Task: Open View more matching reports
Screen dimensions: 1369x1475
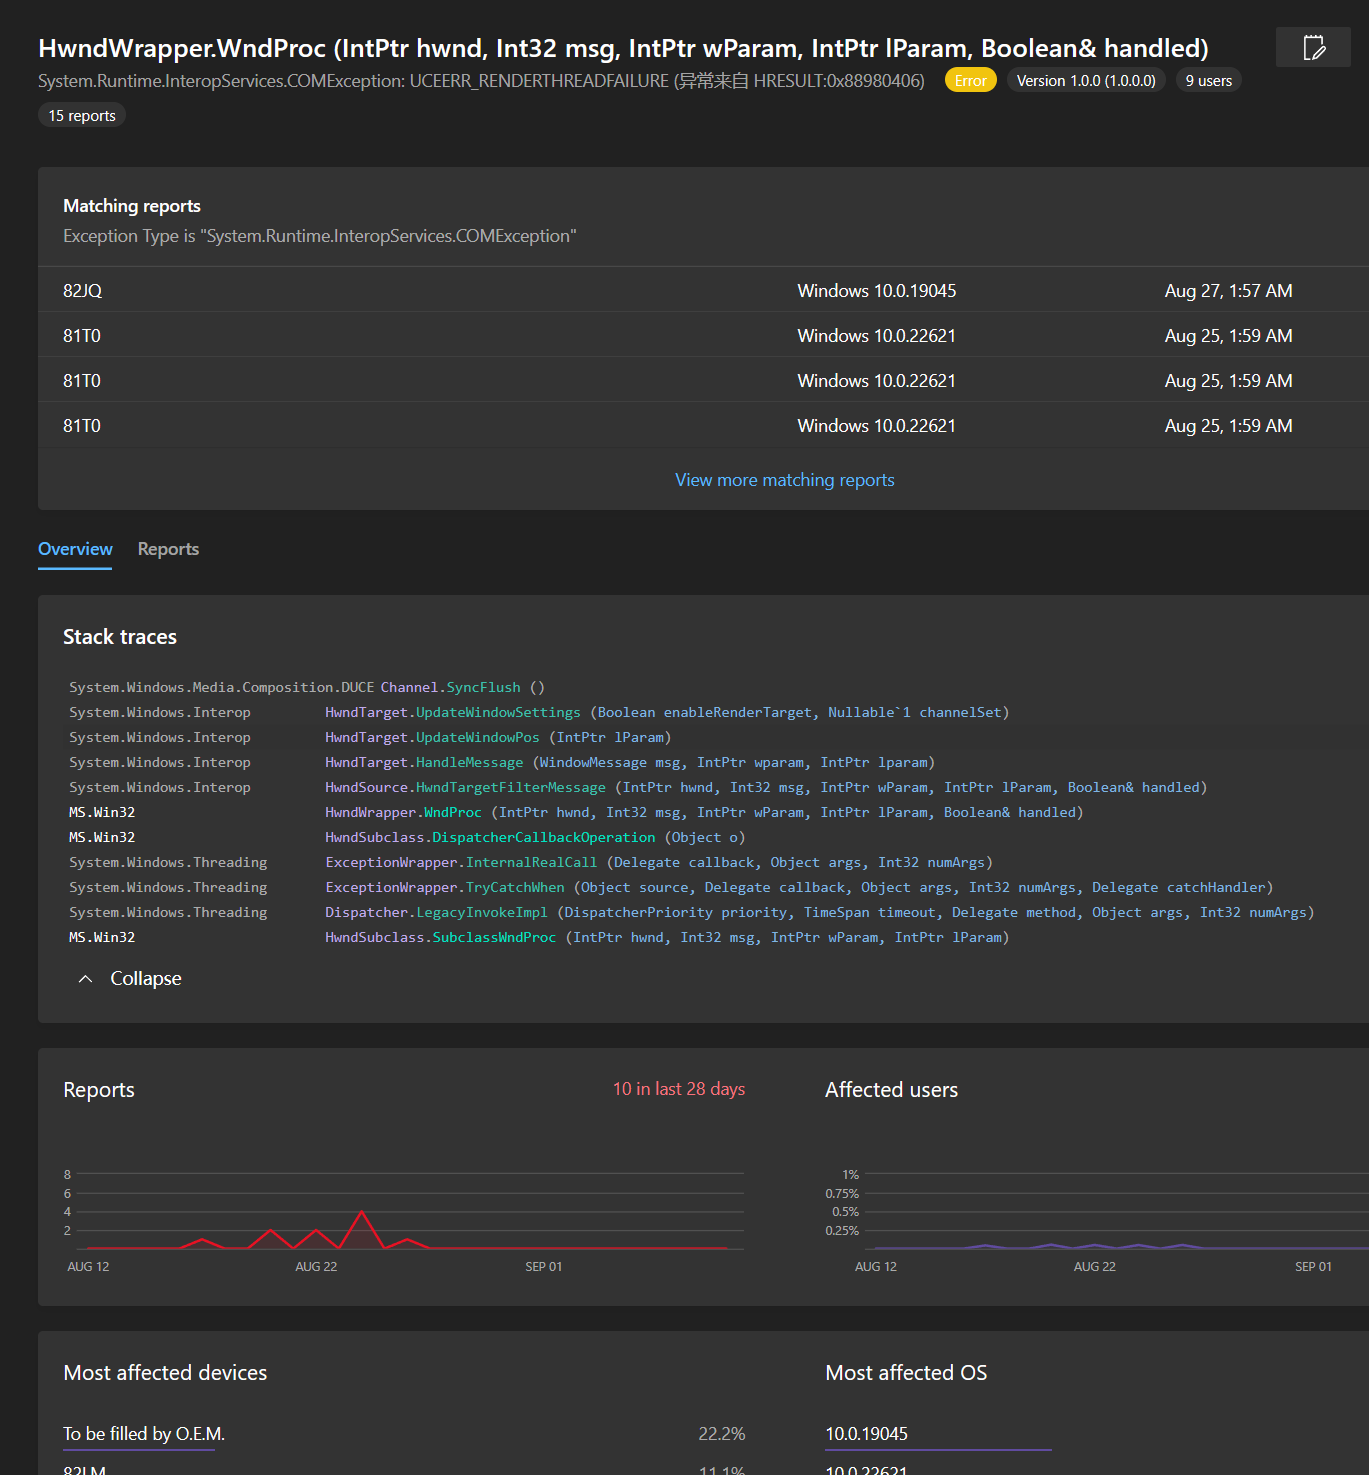Action: (x=784, y=479)
